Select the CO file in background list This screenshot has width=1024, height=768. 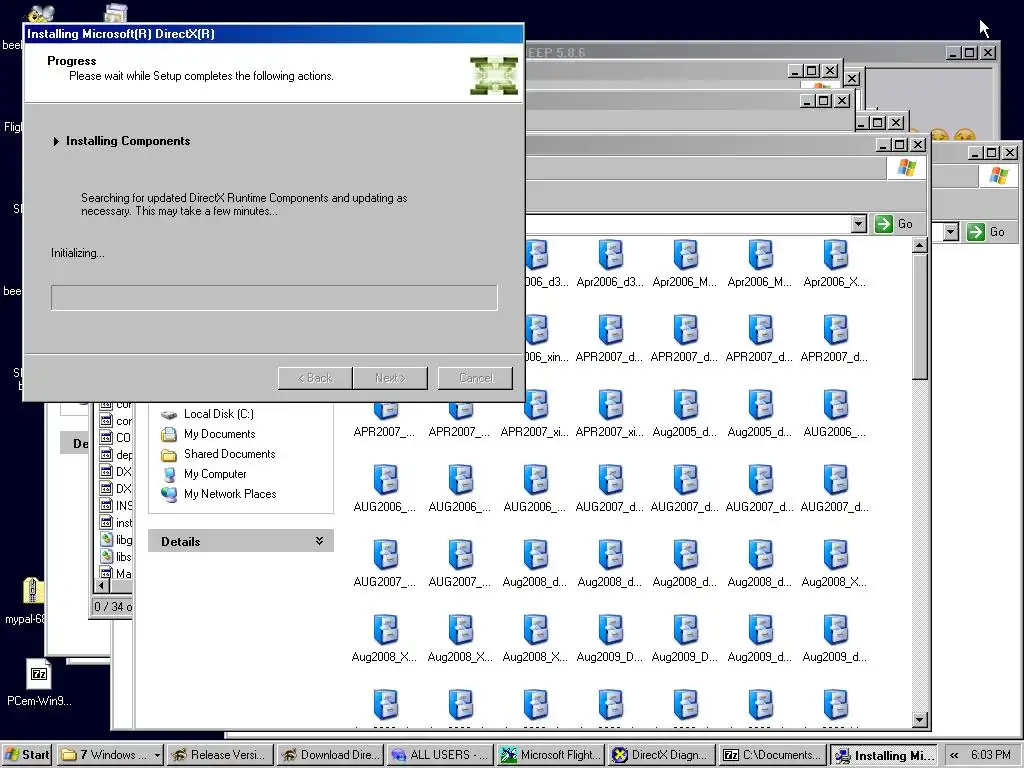116,438
